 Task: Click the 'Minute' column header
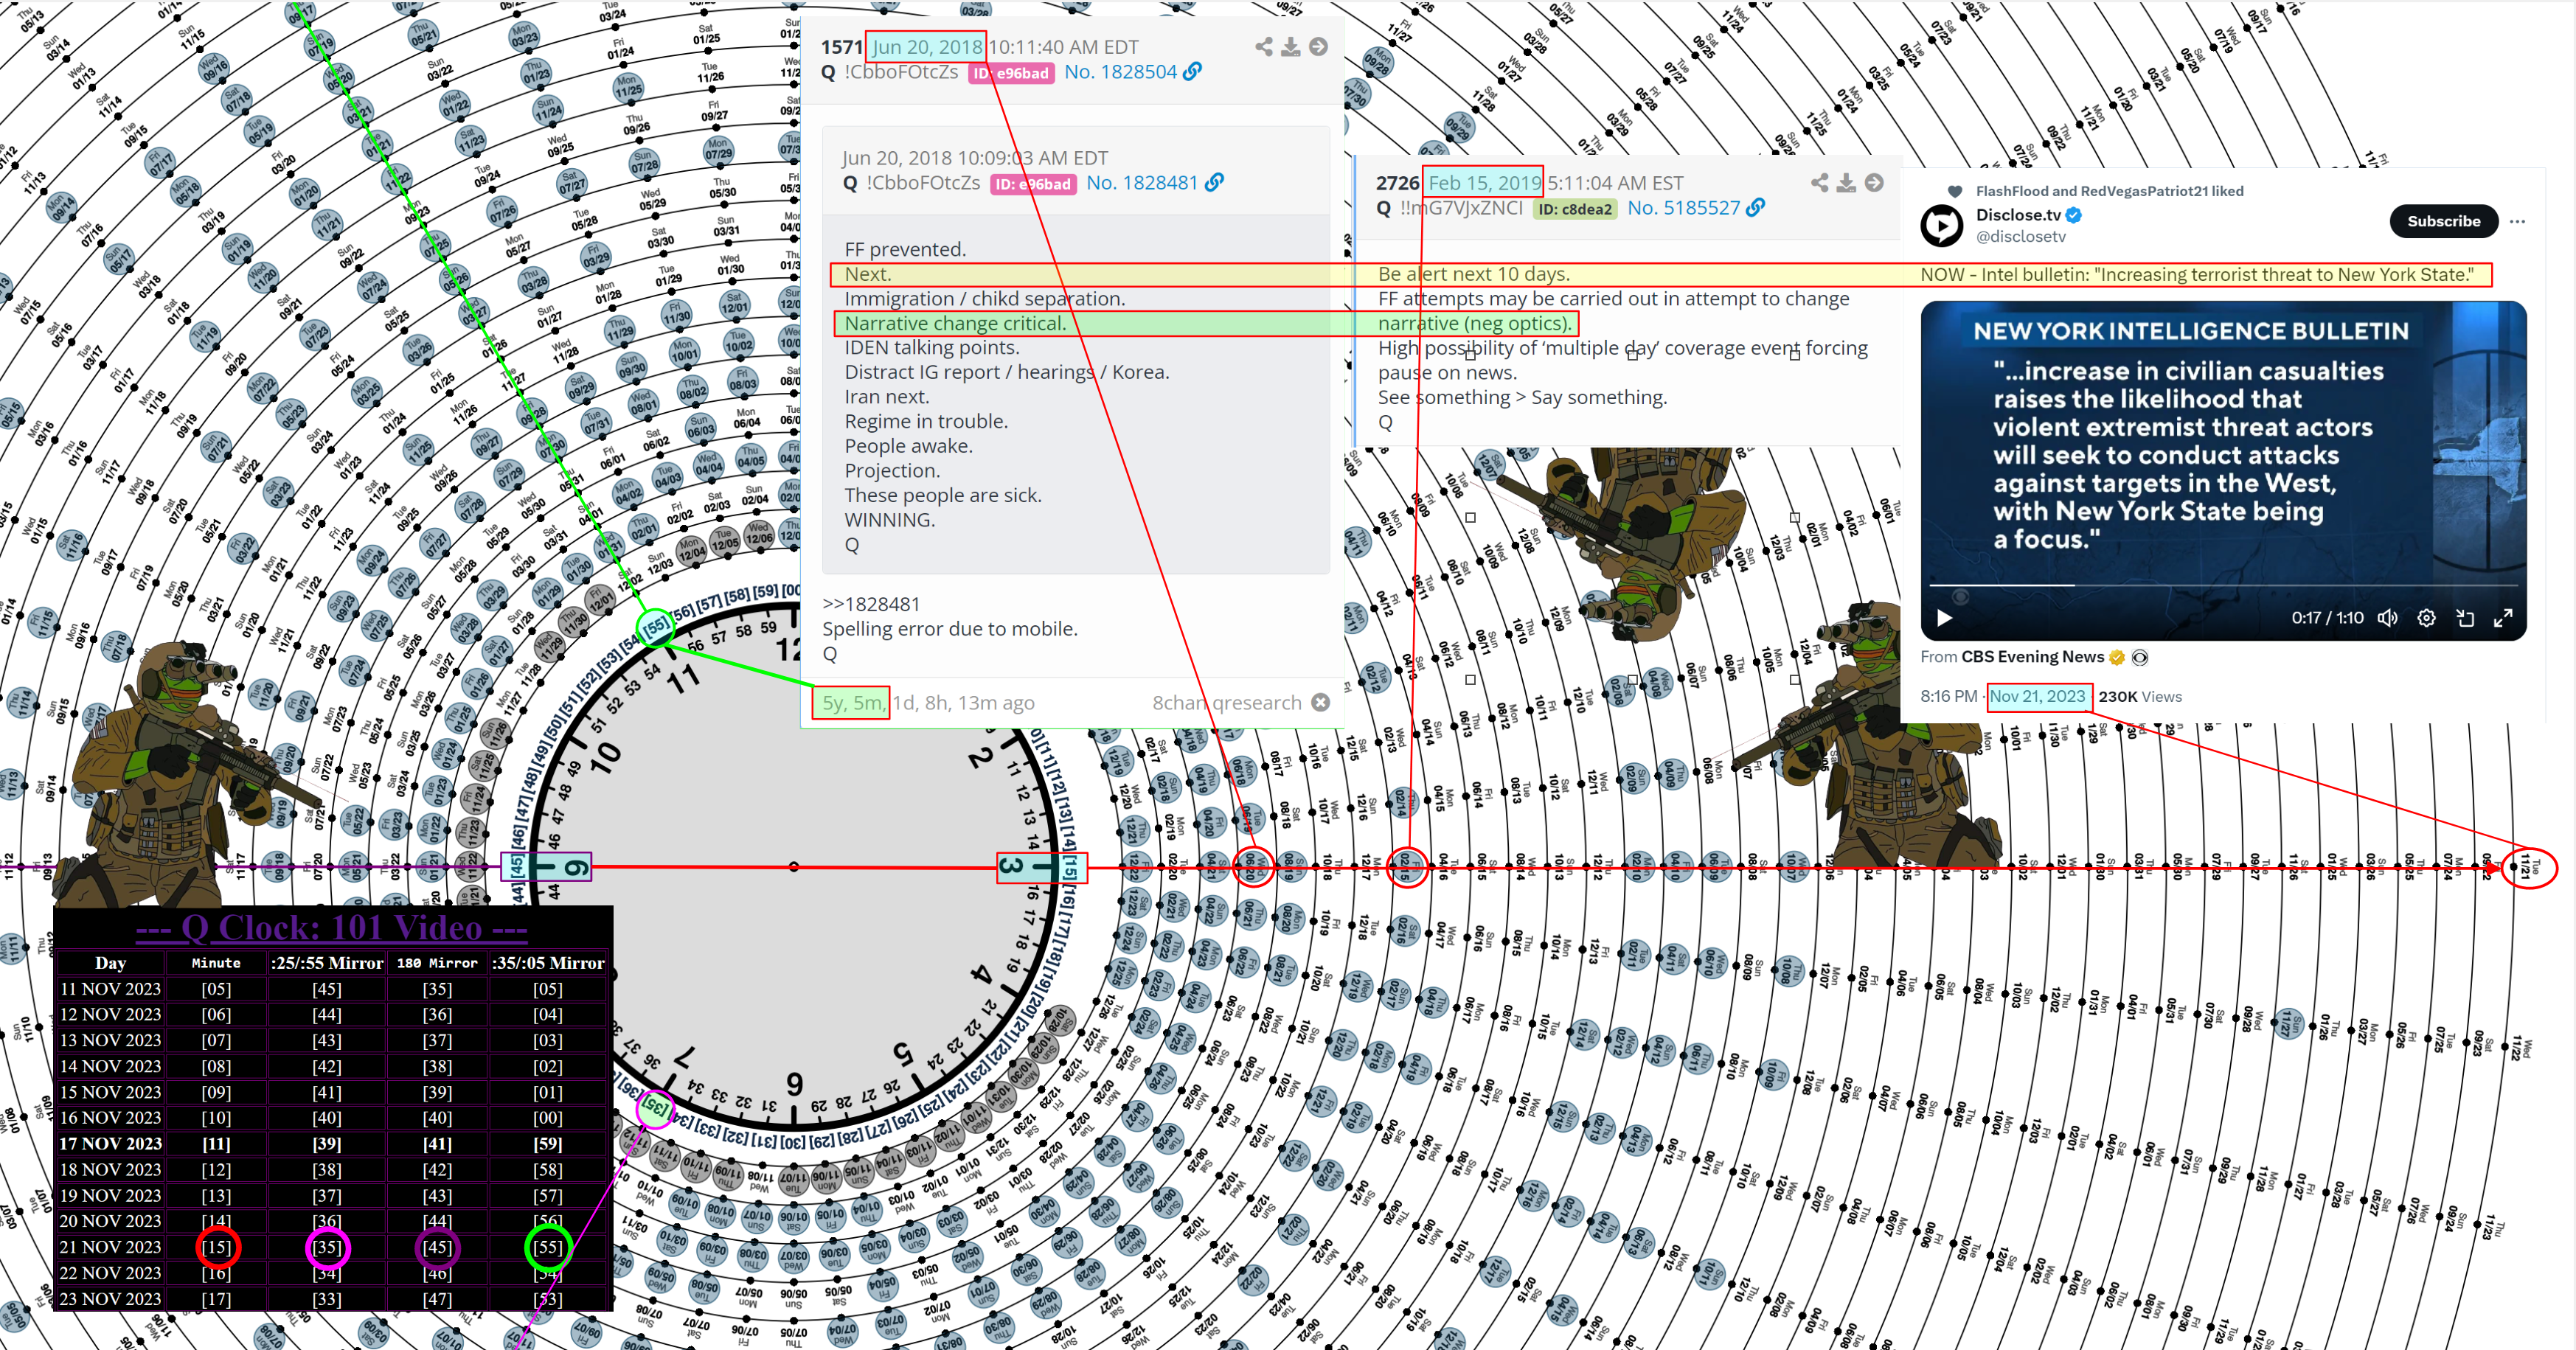pyautogui.click(x=216, y=963)
